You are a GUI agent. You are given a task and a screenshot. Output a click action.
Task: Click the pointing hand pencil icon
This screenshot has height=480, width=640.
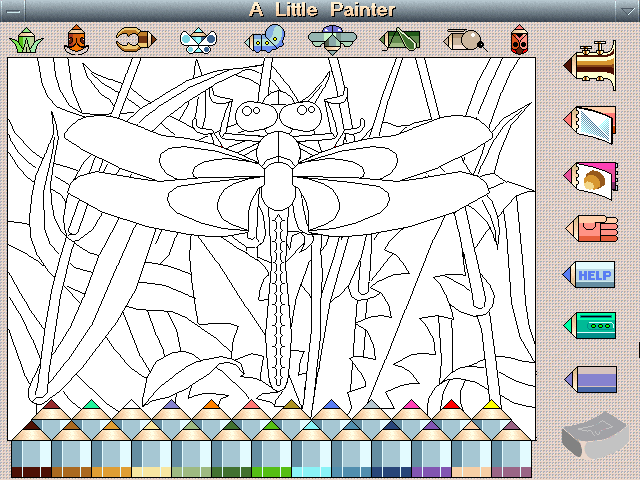[x=592, y=229]
